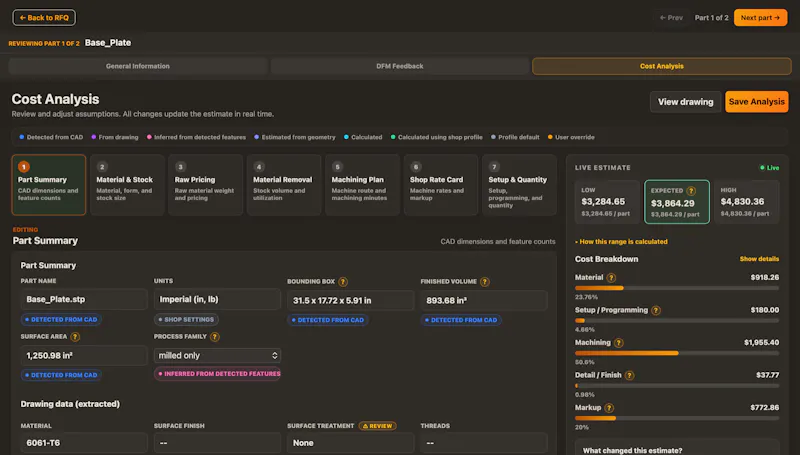Click Detected From CAD badge under Part Name
The height and width of the screenshot is (455, 800).
[x=61, y=320]
